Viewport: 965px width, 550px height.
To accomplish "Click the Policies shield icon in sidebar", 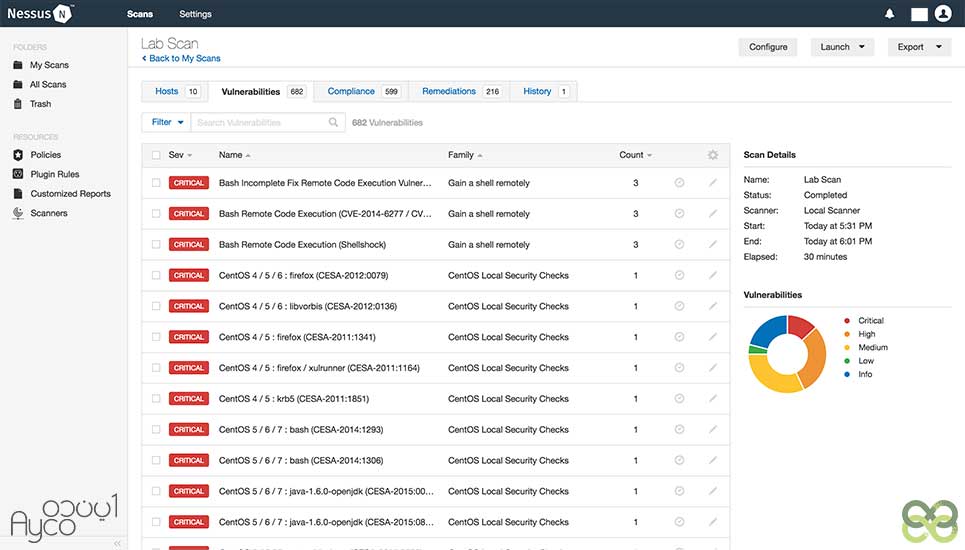I will point(19,155).
